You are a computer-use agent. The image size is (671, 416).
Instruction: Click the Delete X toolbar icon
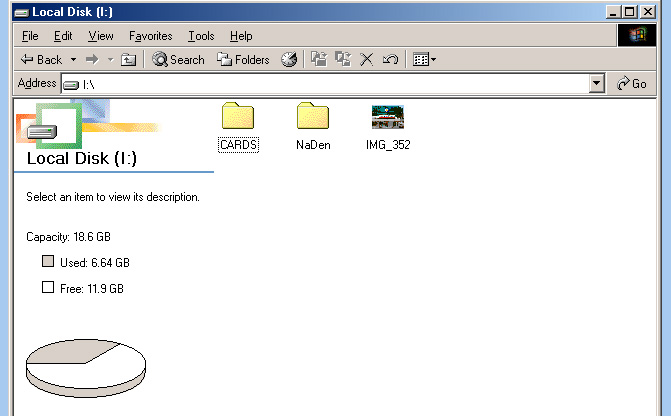366,59
